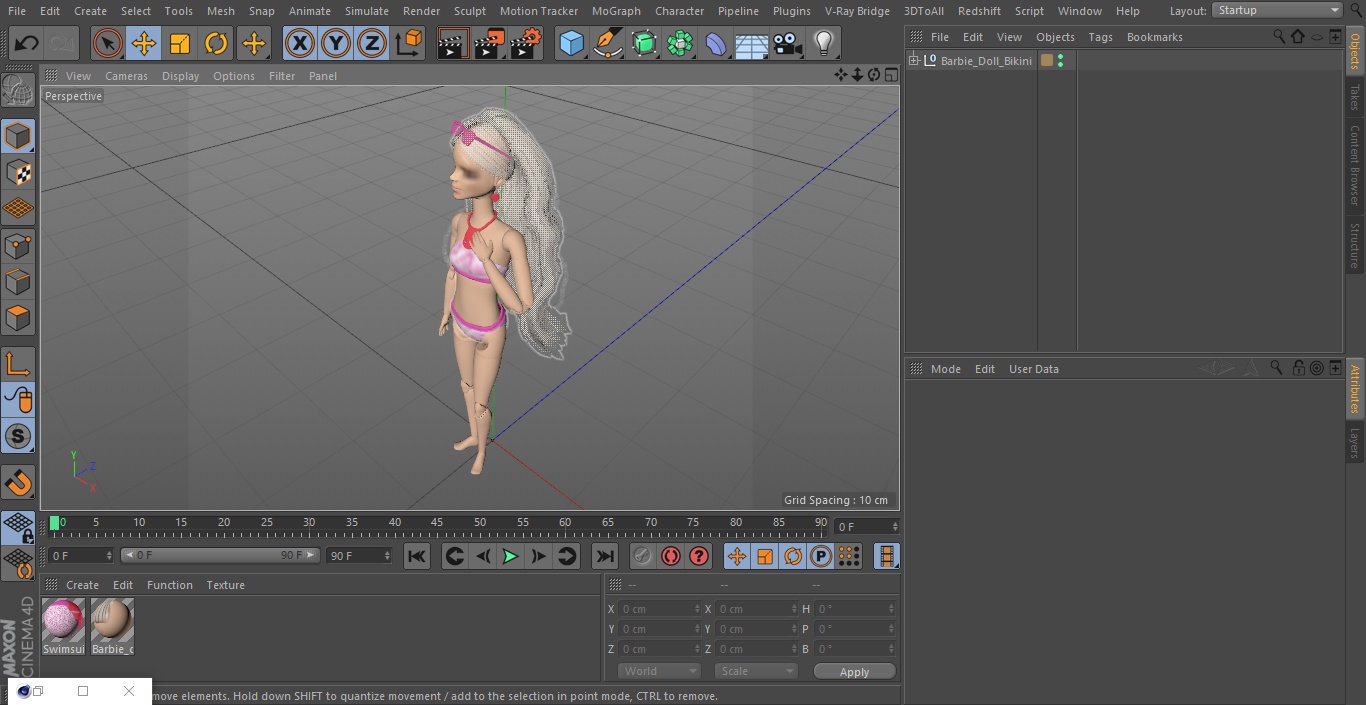Click the X position input field
This screenshot has height=705, width=1366.
tap(658, 609)
